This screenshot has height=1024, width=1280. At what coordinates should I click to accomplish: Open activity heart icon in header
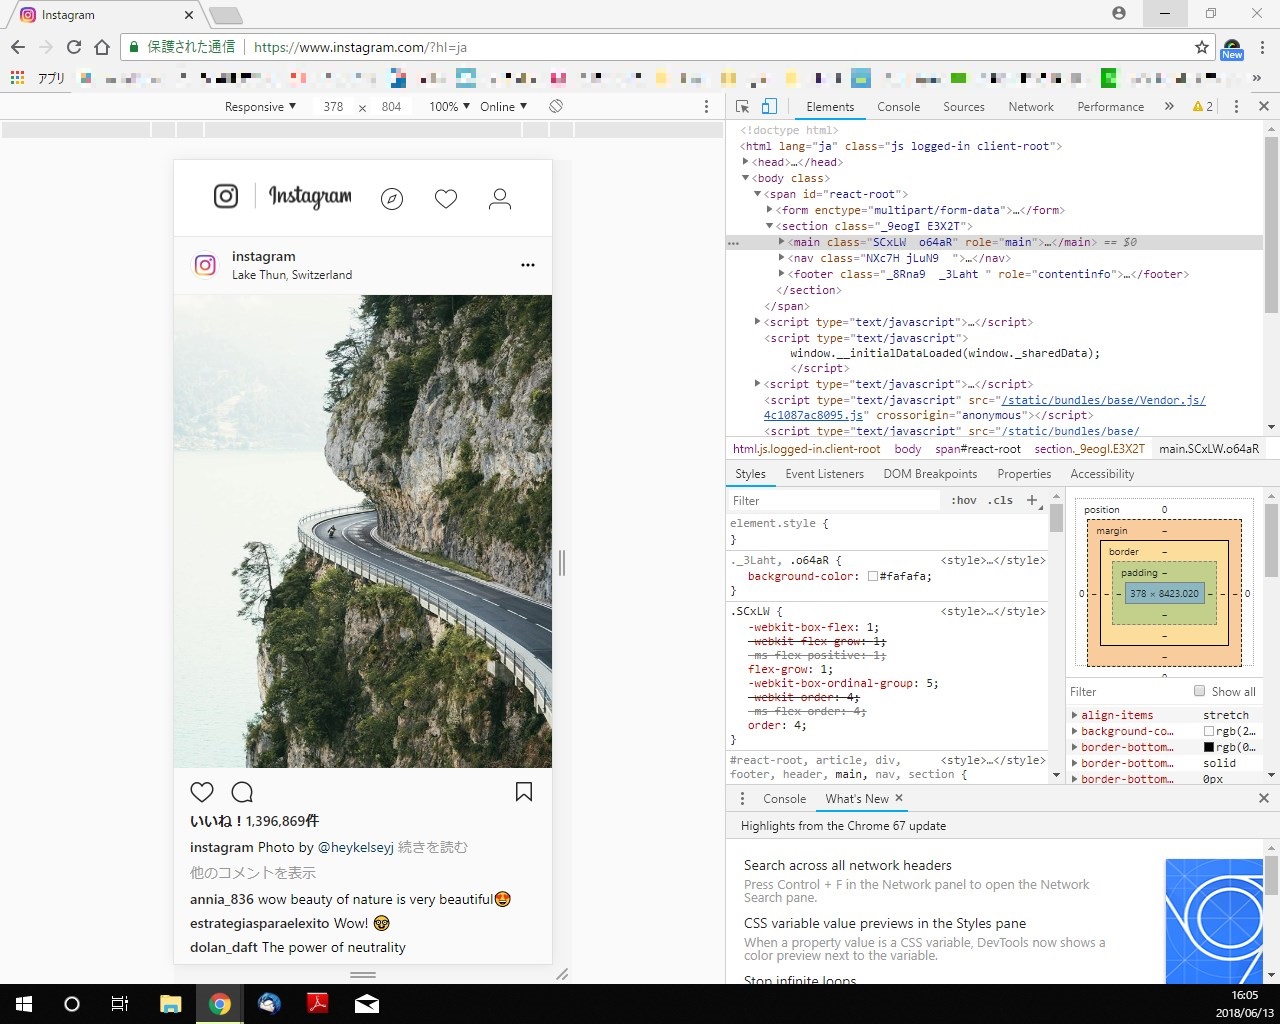pyautogui.click(x=446, y=199)
